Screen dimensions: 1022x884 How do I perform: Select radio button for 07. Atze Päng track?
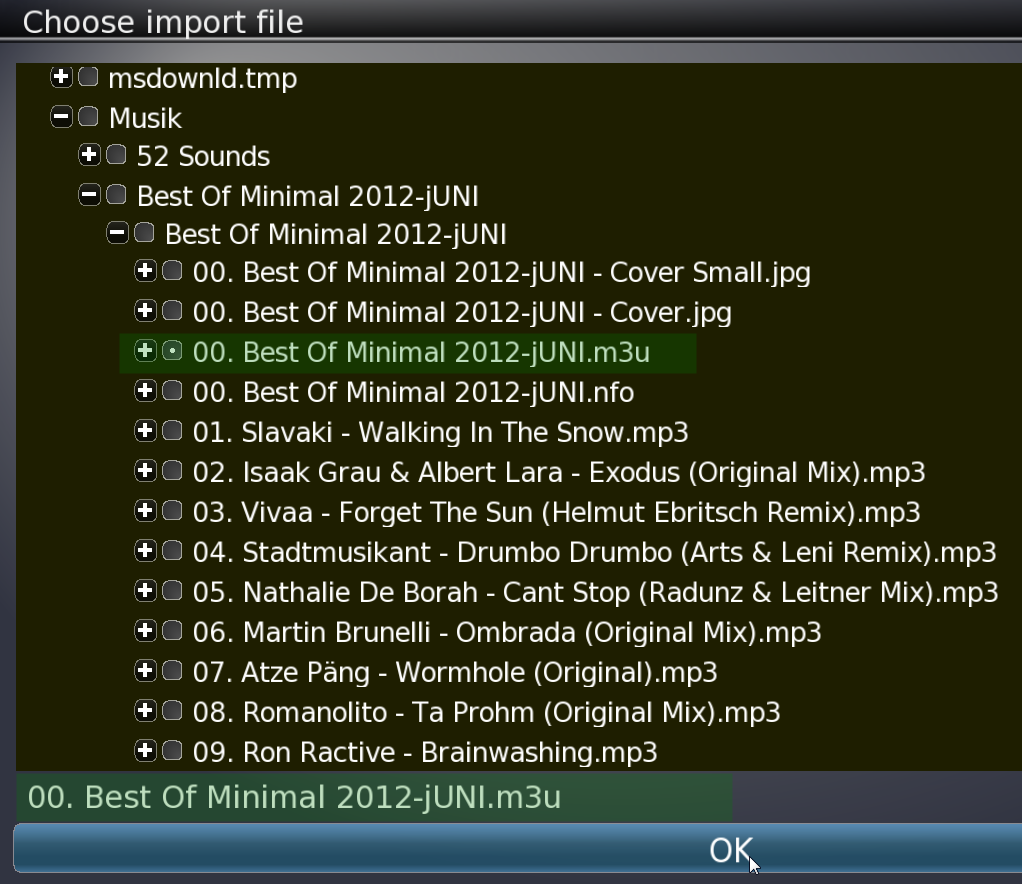pyautogui.click(x=172, y=670)
